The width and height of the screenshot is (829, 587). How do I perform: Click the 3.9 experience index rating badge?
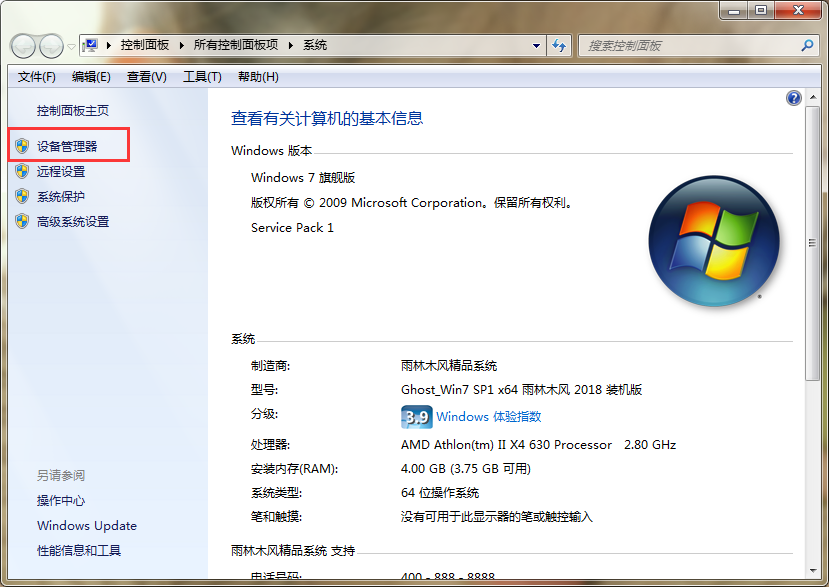416,416
